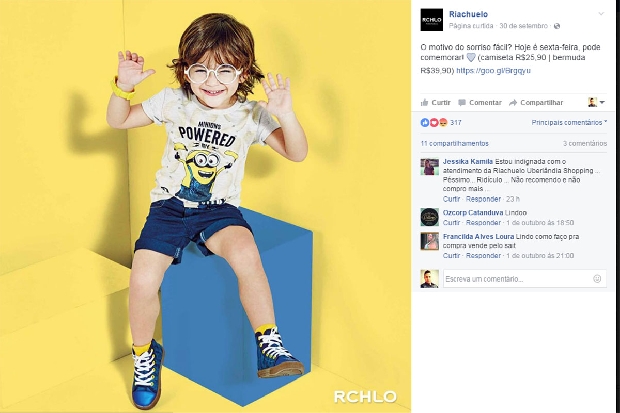Like Jessika Kamila's comment with Curtir
The height and width of the screenshot is (413, 620).
[x=451, y=199]
